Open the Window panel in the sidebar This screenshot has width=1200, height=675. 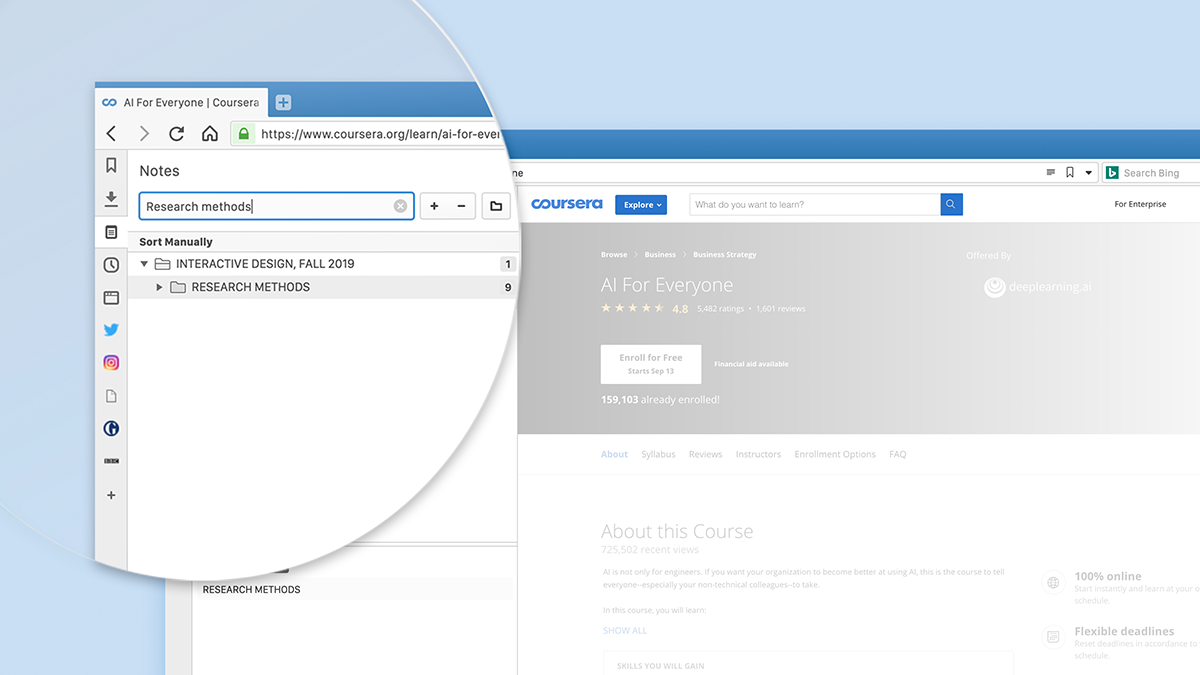click(x=111, y=298)
